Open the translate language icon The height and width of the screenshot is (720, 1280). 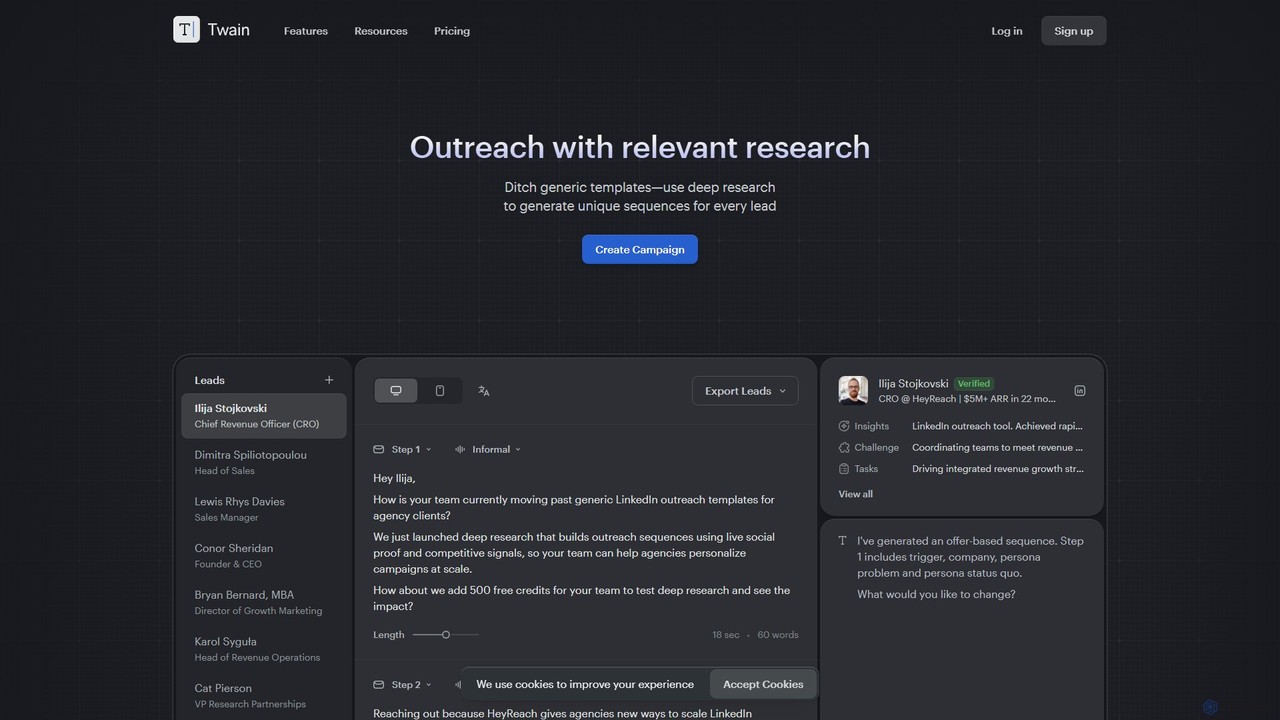484,391
